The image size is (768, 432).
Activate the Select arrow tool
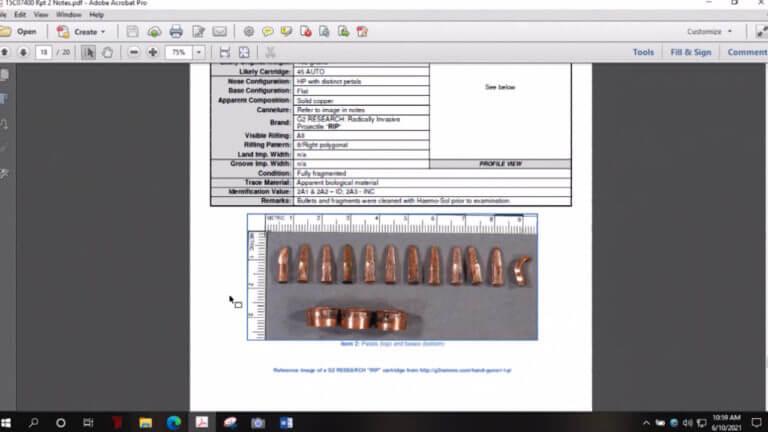pyautogui.click(x=88, y=52)
